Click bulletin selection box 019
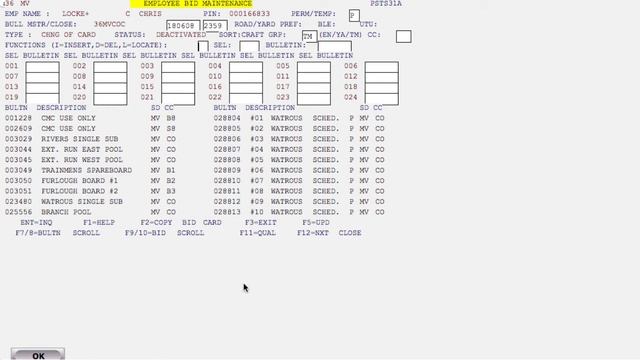The height and width of the screenshot is (360, 640). [x=42, y=98]
